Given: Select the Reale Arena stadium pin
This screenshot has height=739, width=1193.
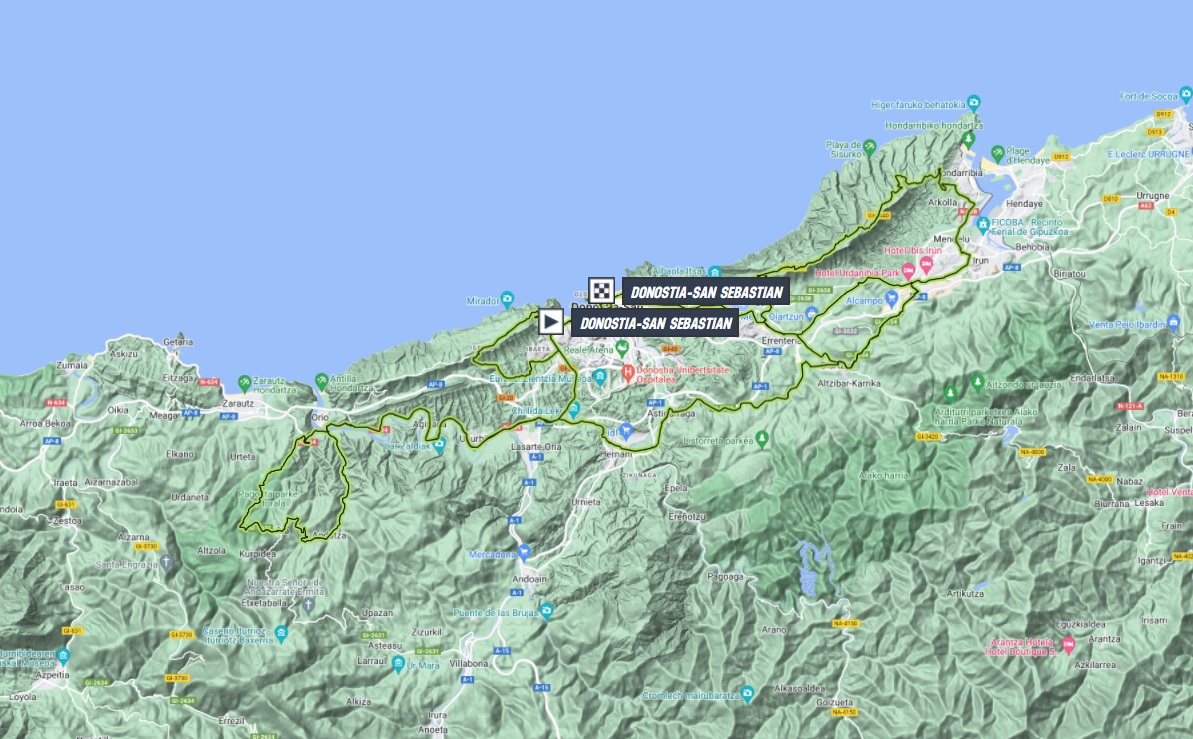Looking at the screenshot, I should 621,347.
